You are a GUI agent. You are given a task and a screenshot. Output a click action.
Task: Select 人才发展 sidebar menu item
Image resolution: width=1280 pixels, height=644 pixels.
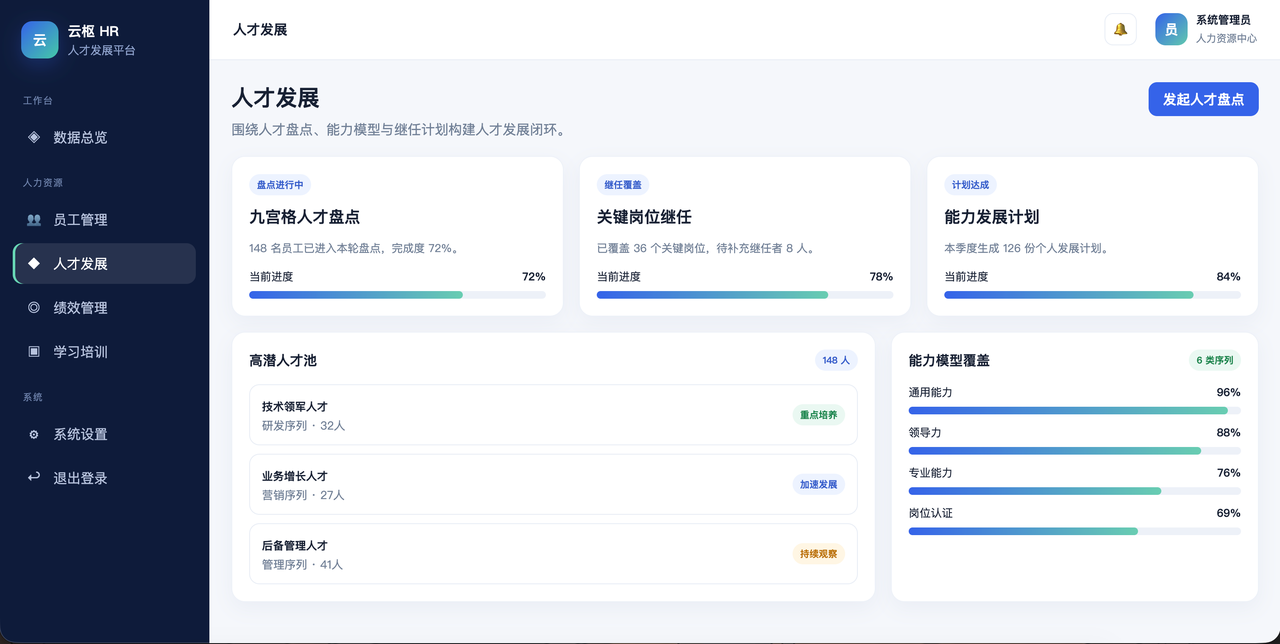104,264
